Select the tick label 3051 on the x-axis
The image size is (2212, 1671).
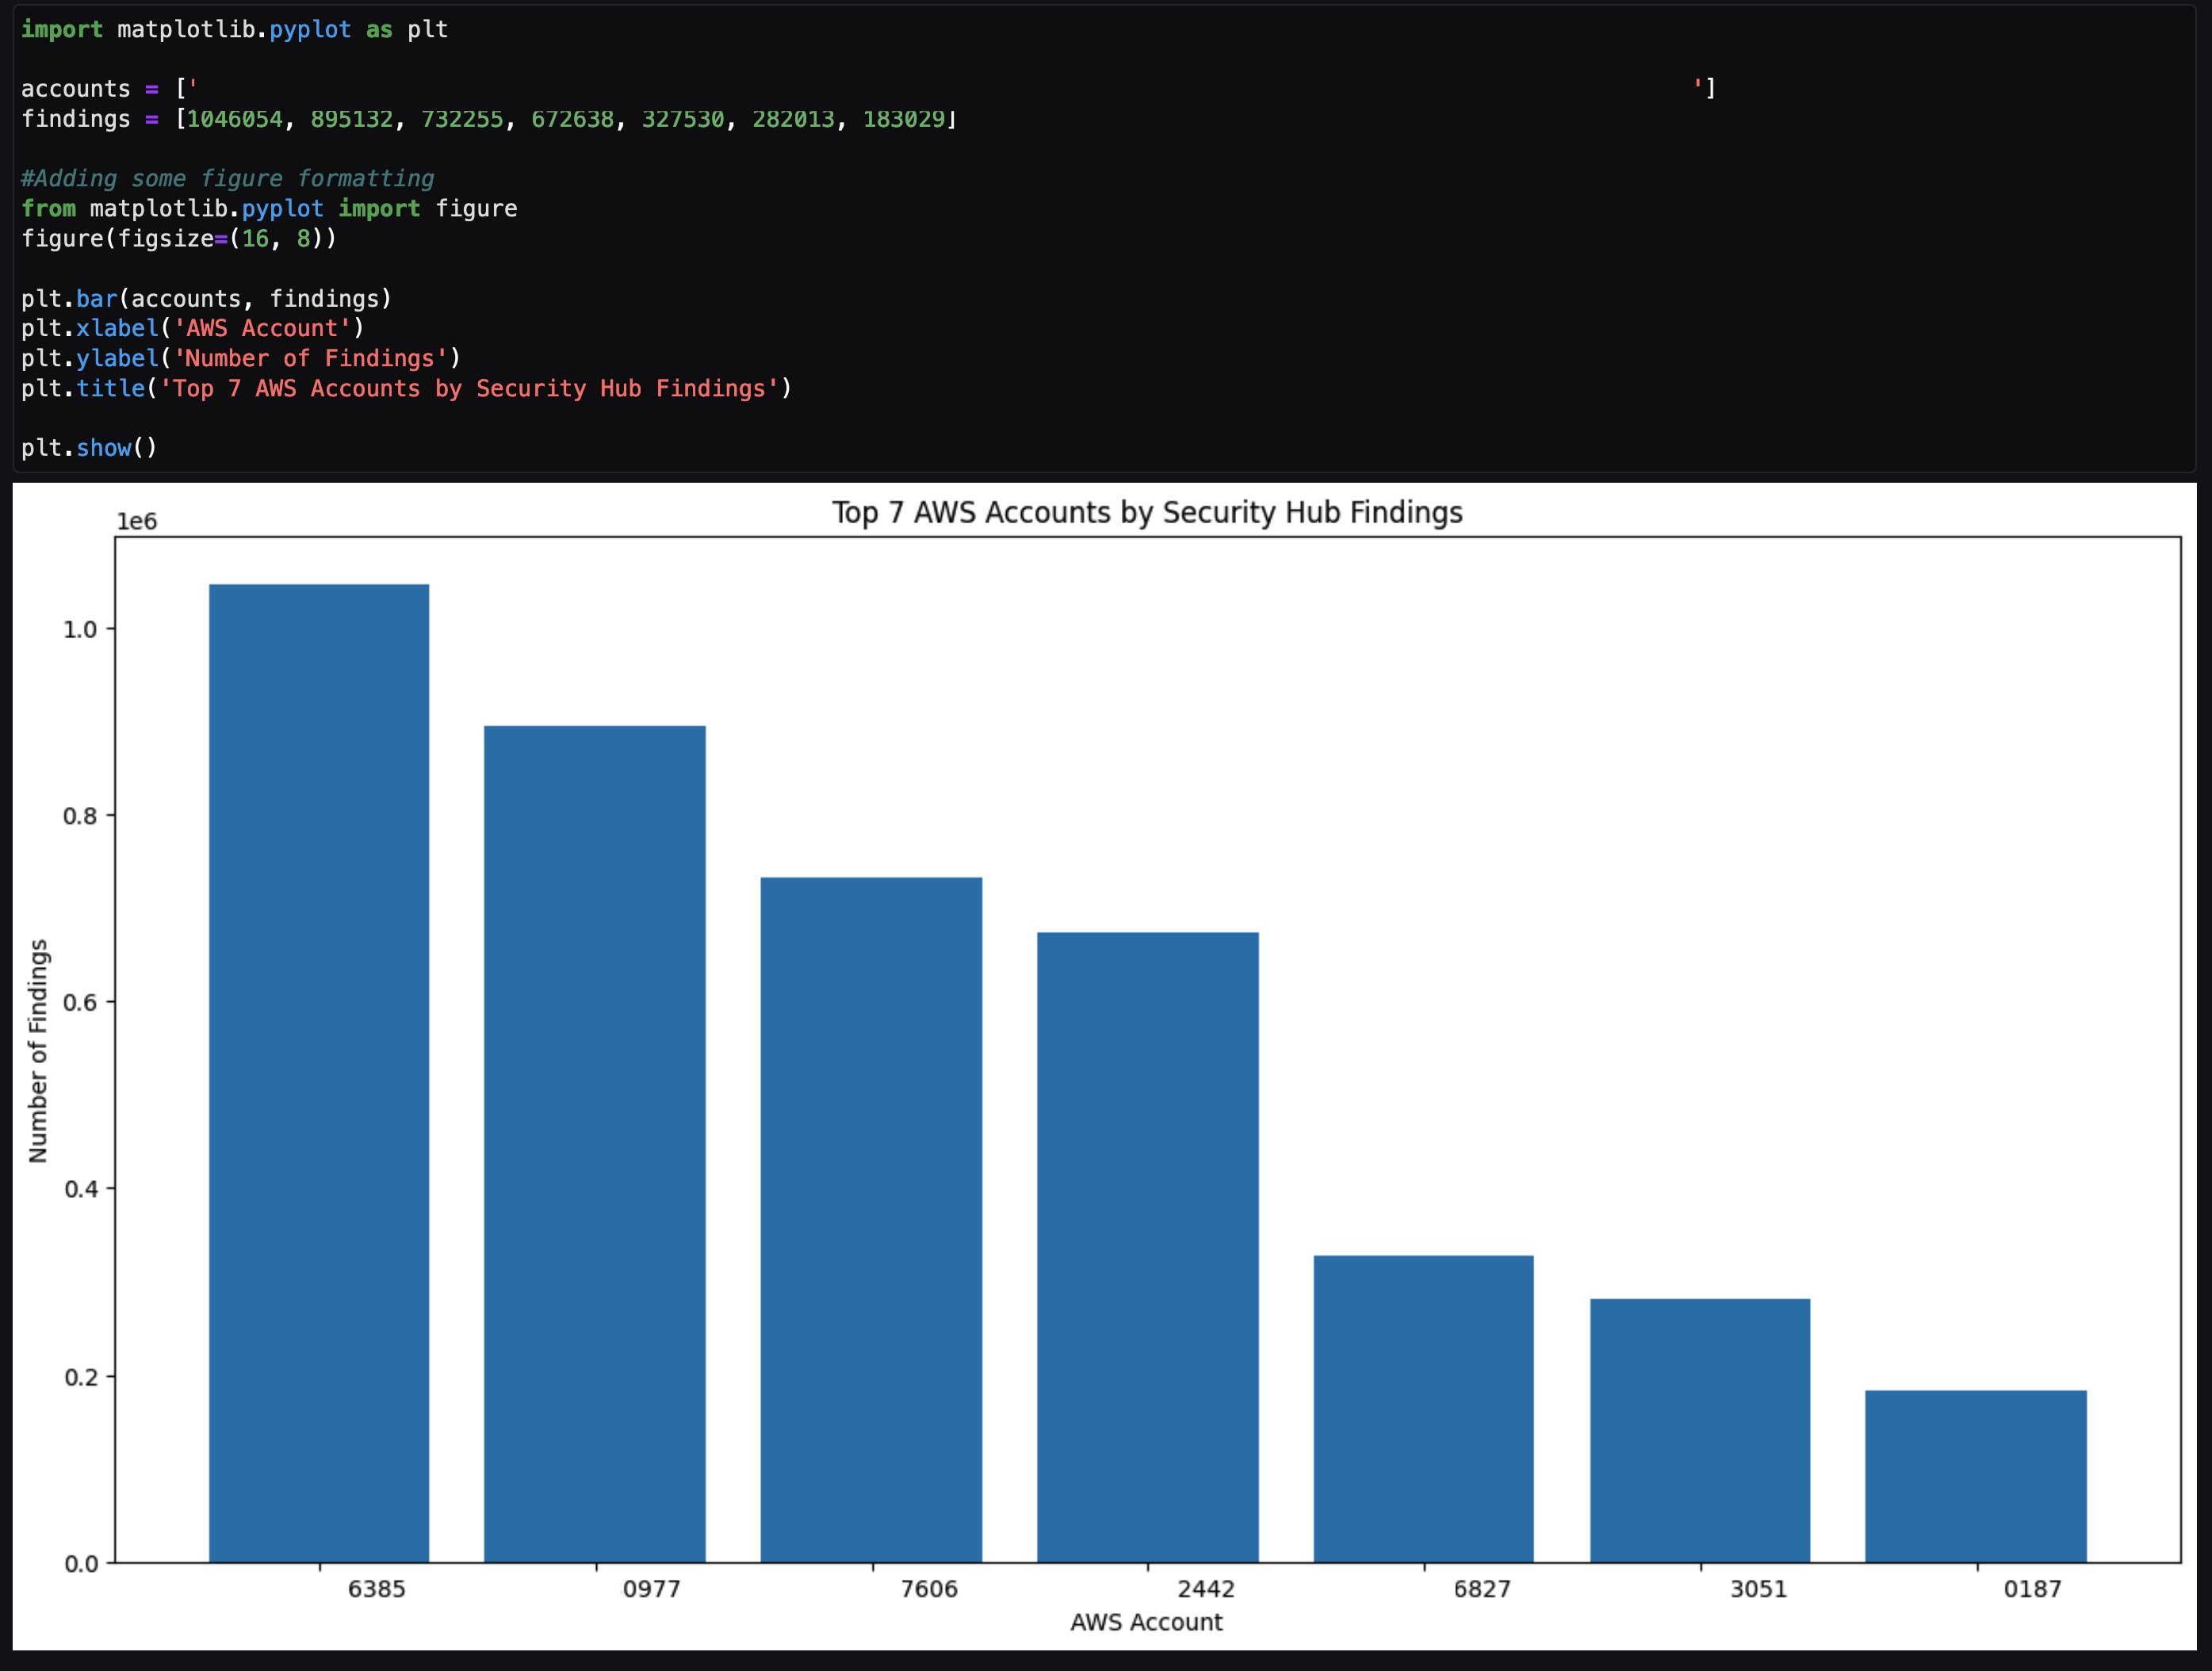click(1759, 1589)
